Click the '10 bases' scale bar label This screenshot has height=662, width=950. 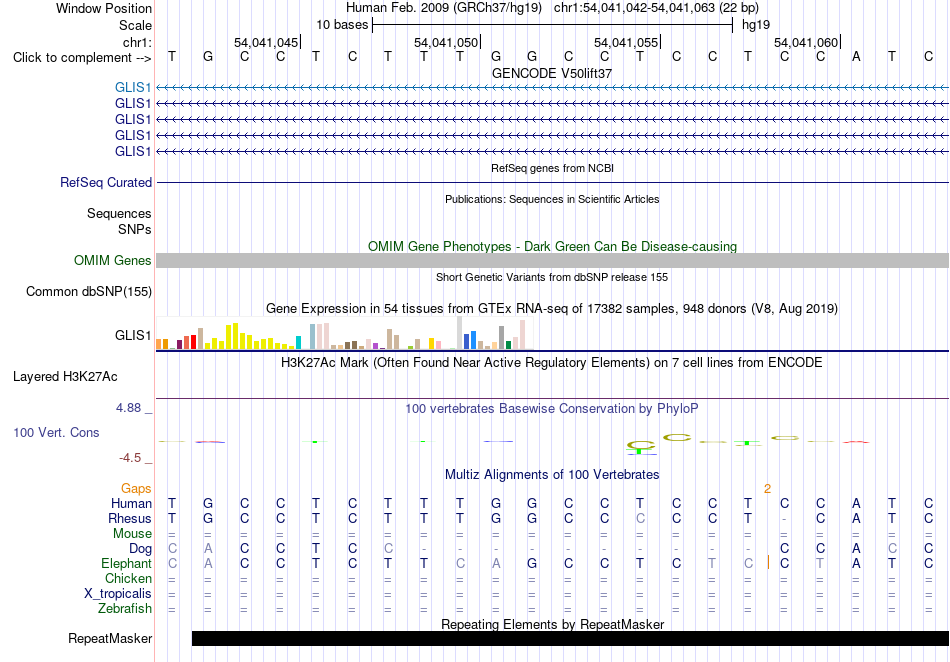(342, 25)
